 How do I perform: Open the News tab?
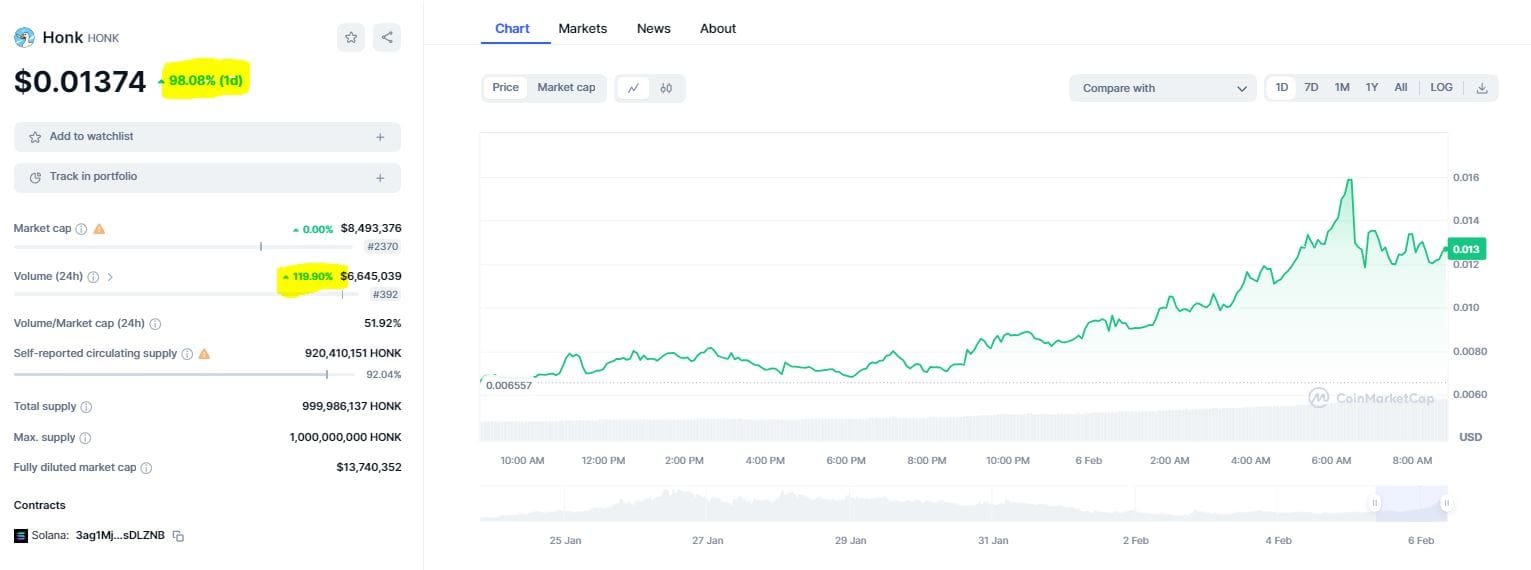tap(653, 29)
